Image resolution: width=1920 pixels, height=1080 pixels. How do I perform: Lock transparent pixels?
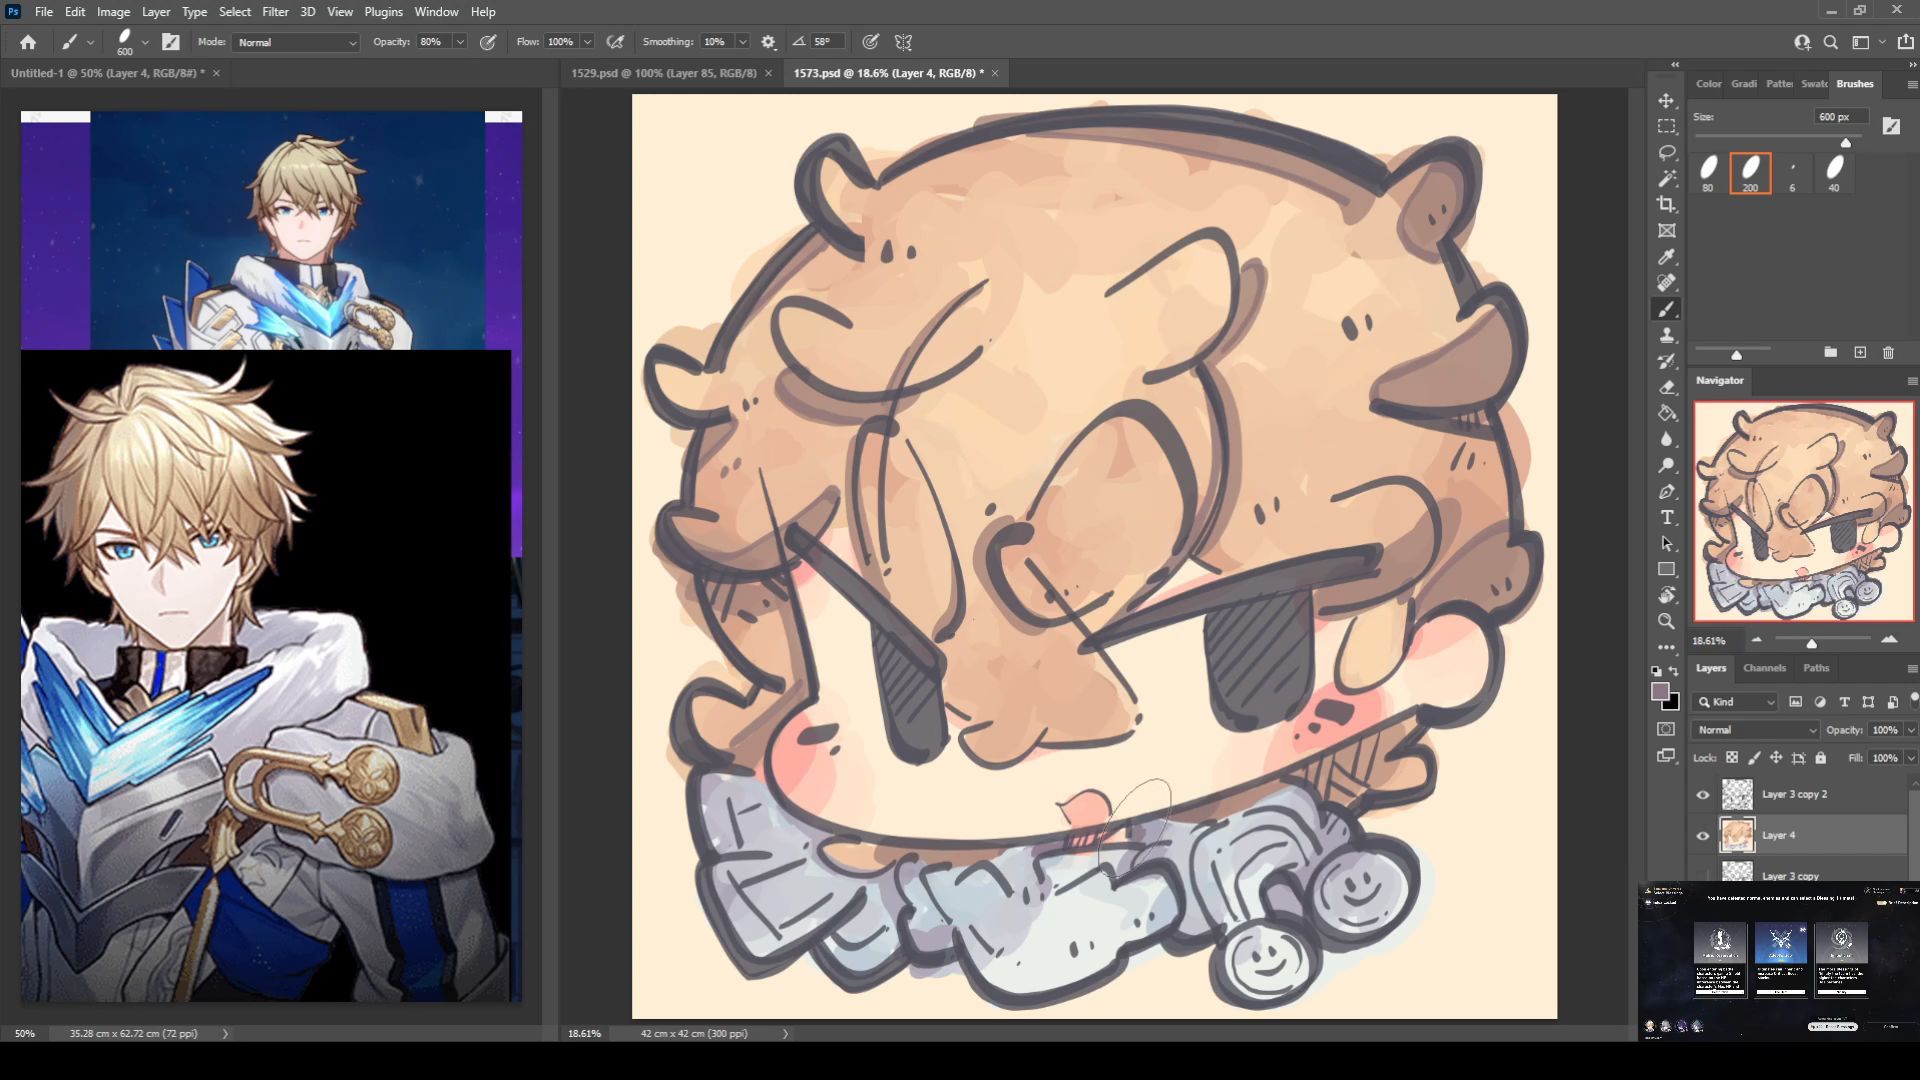(1732, 758)
